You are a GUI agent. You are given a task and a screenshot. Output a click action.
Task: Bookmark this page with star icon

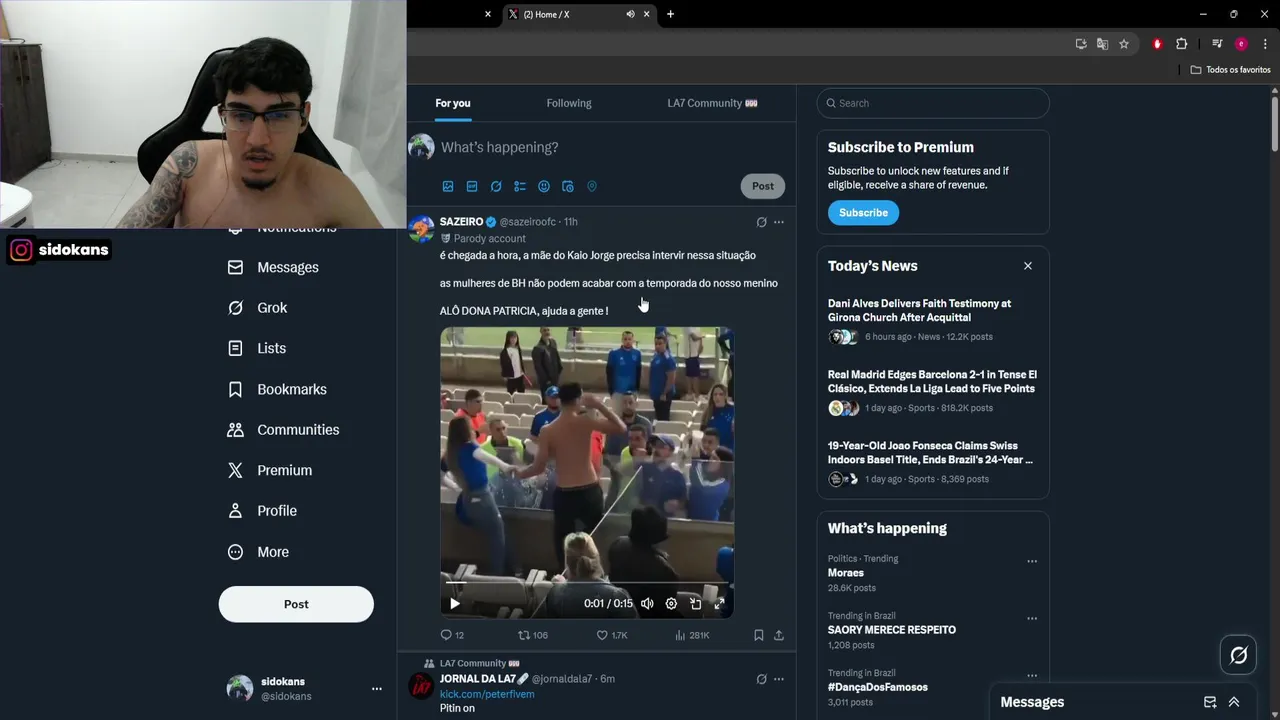[1124, 44]
